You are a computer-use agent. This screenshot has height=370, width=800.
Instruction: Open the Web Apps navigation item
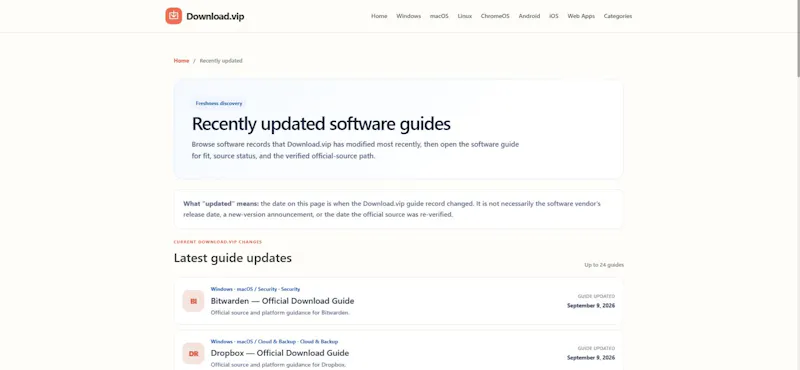coord(581,16)
